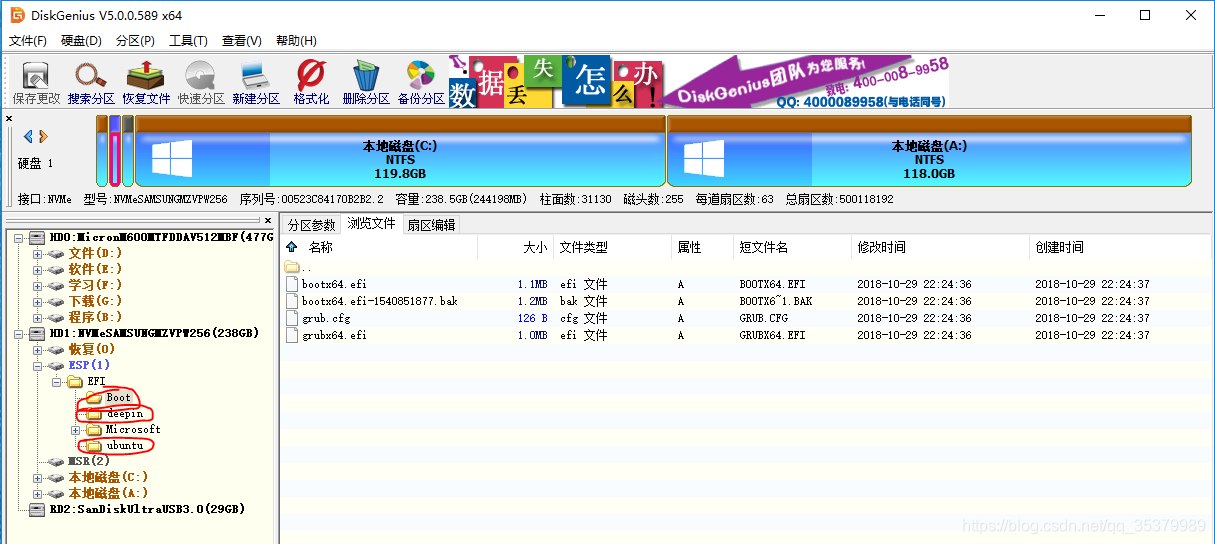The width and height of the screenshot is (1215, 544).
Task: Select the Boot folder in tree
Action: click(118, 398)
